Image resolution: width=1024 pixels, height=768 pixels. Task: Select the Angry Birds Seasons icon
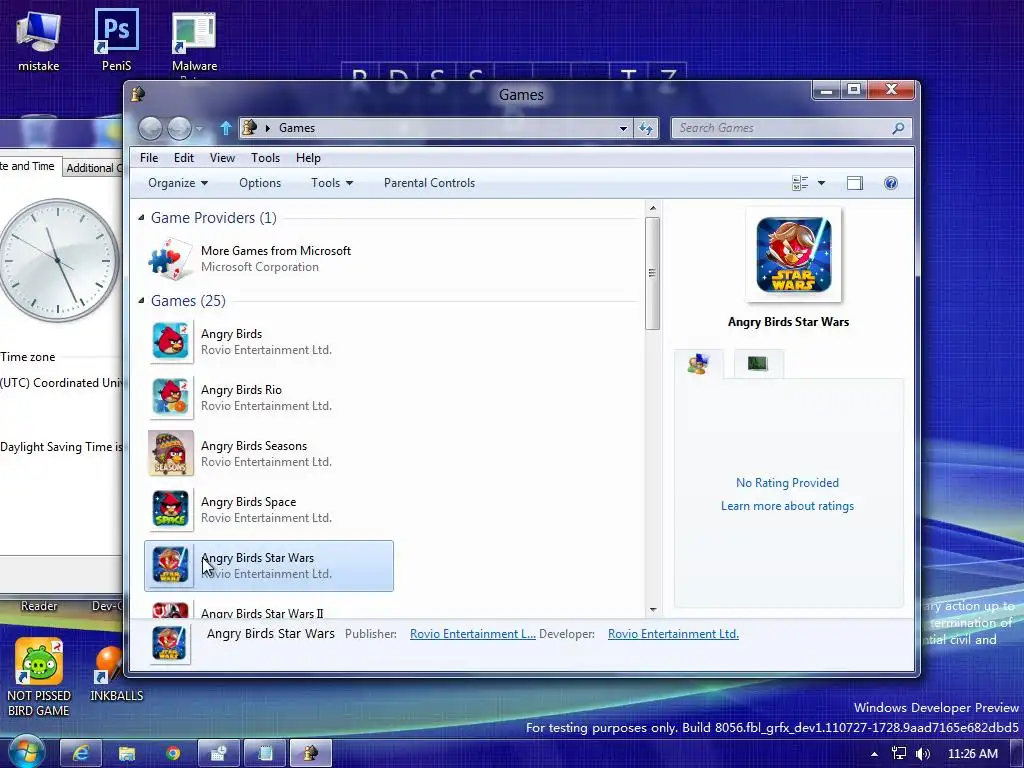click(170, 453)
